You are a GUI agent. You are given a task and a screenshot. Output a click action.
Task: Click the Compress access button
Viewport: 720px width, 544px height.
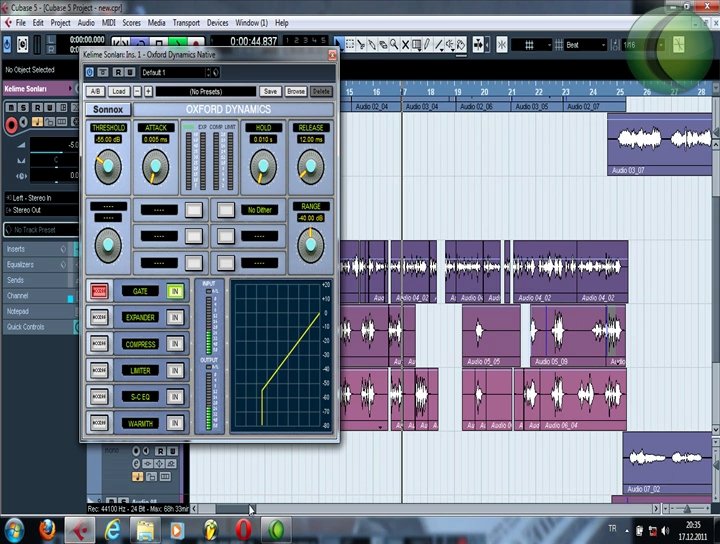[99, 344]
